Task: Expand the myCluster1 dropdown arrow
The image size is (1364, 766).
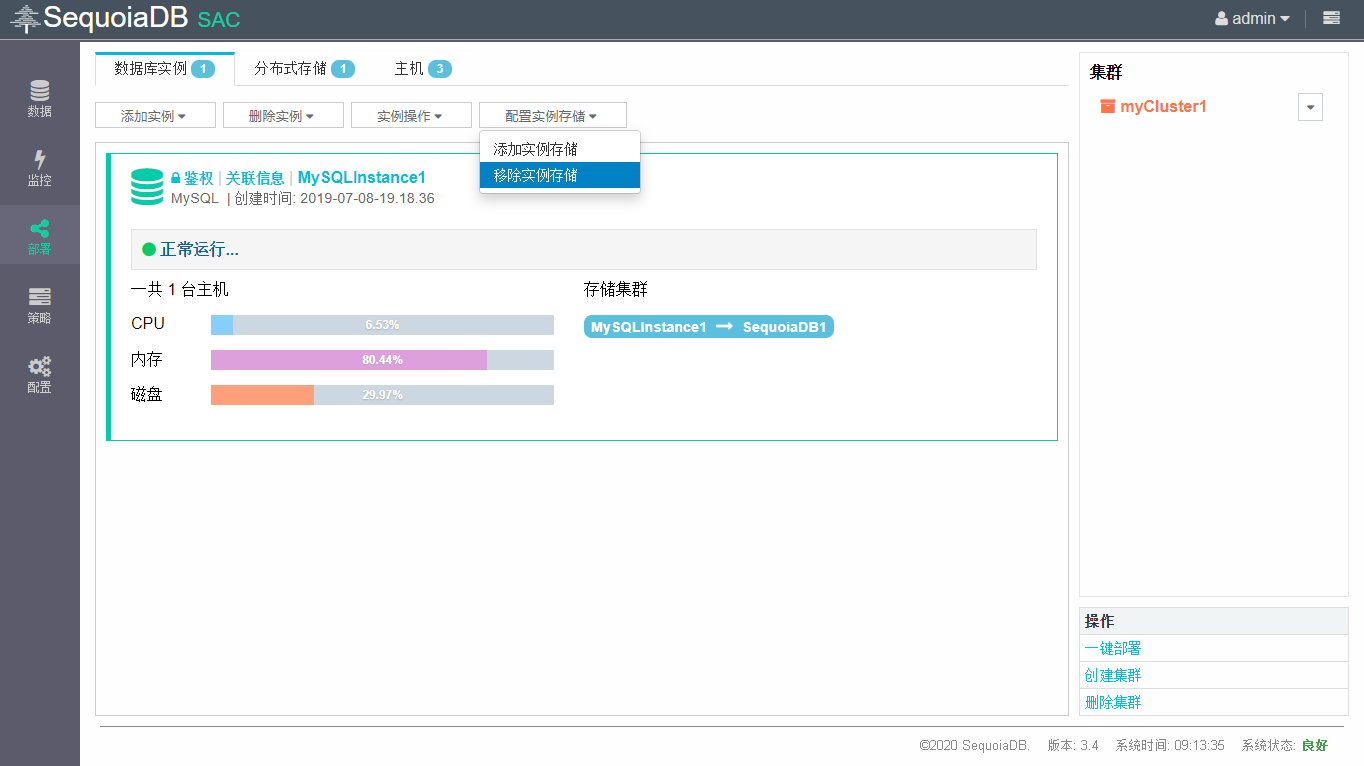Action: [1310, 107]
